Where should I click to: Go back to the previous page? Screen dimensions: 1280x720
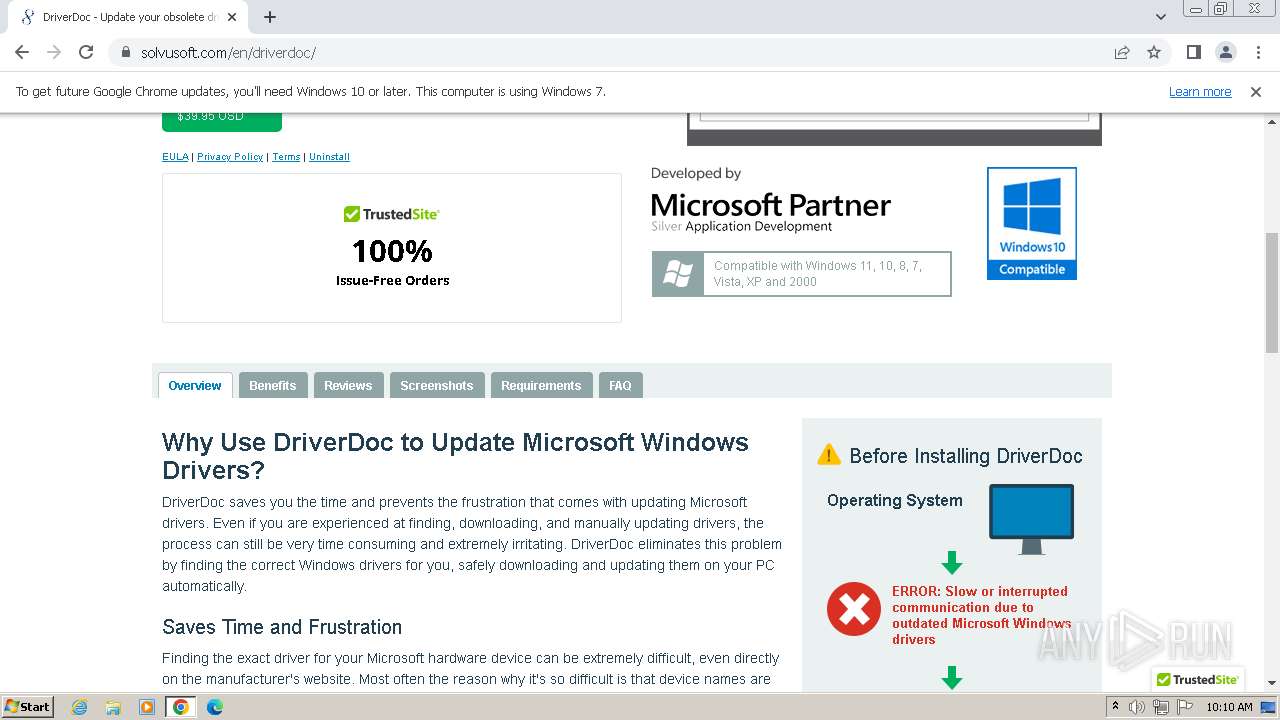point(22,52)
